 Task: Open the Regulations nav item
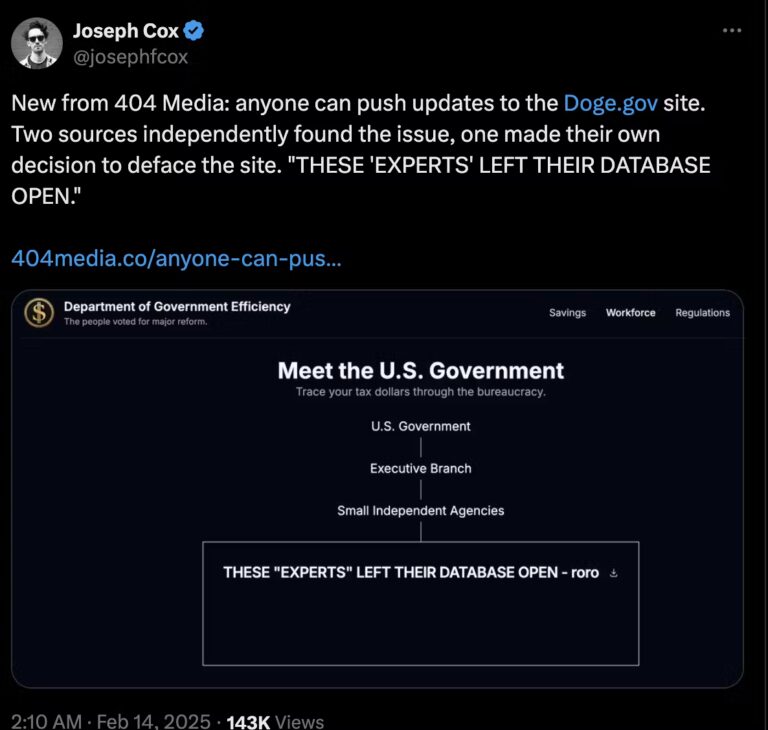(x=702, y=313)
